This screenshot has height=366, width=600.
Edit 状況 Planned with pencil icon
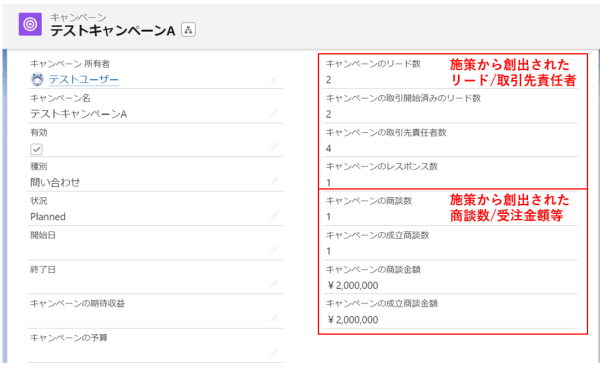pos(274,216)
